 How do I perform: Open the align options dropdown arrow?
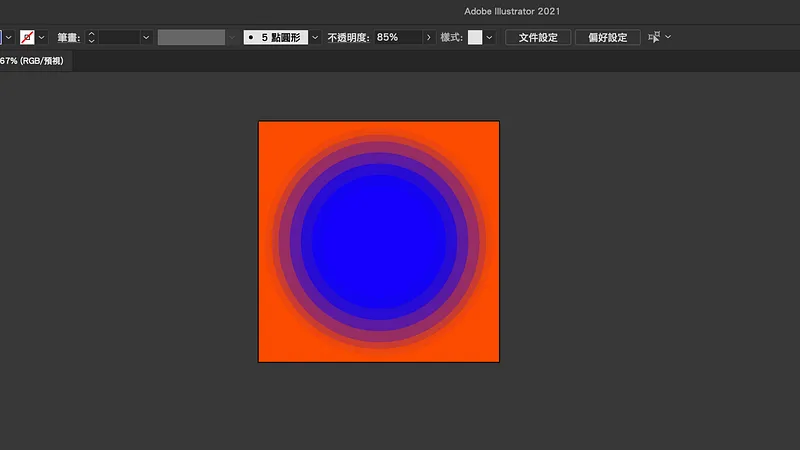(668, 37)
